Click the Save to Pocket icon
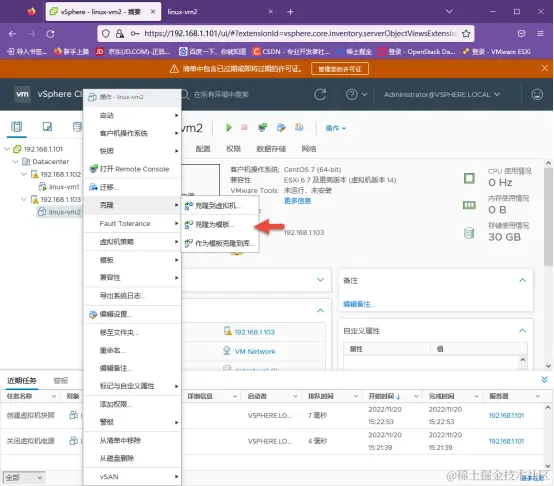Screen dimensions: 554x486 coord(521,34)
